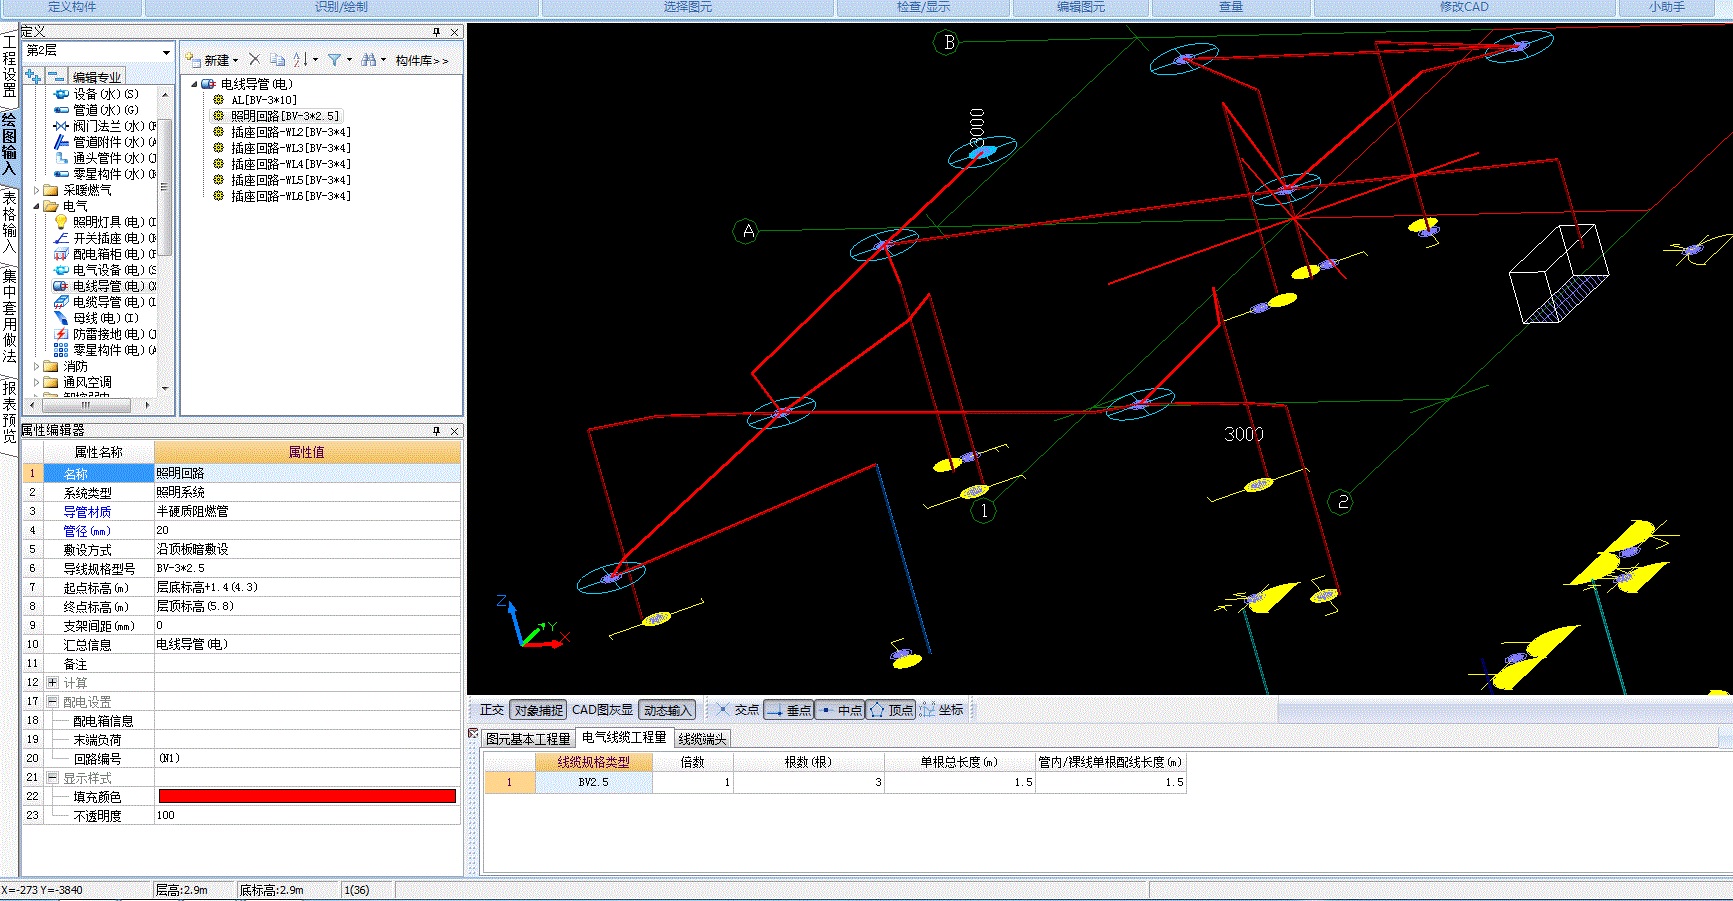This screenshot has height=901, width=1733.
Task: Click the red 填充颜色 swatch
Action: (307, 796)
